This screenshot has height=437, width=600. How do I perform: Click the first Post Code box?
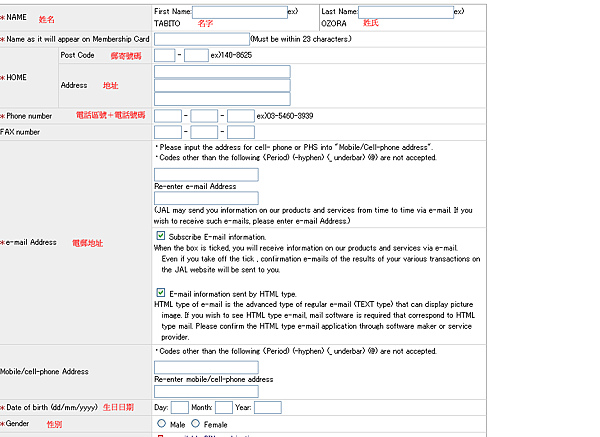(165, 55)
